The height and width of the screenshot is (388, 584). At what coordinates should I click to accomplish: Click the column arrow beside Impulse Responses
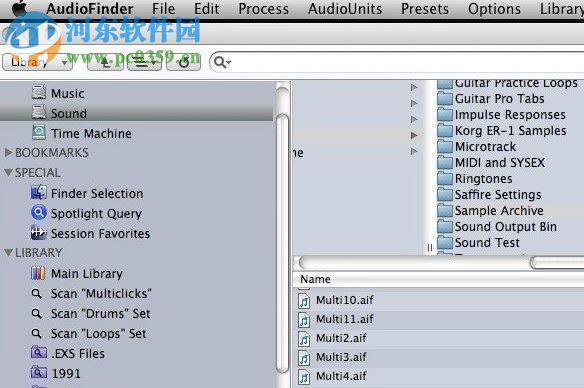coord(414,120)
